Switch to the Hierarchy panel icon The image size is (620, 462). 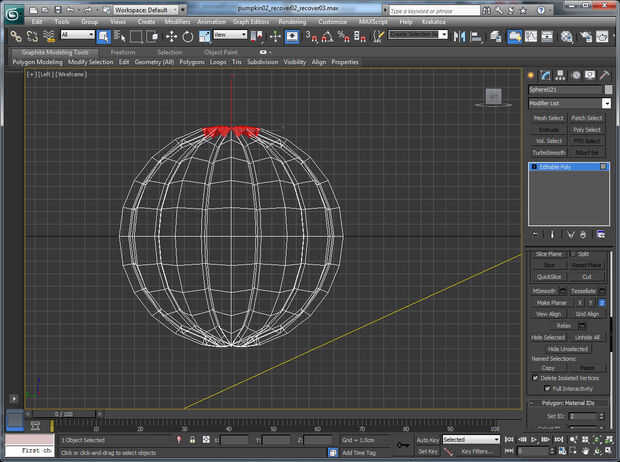561,75
